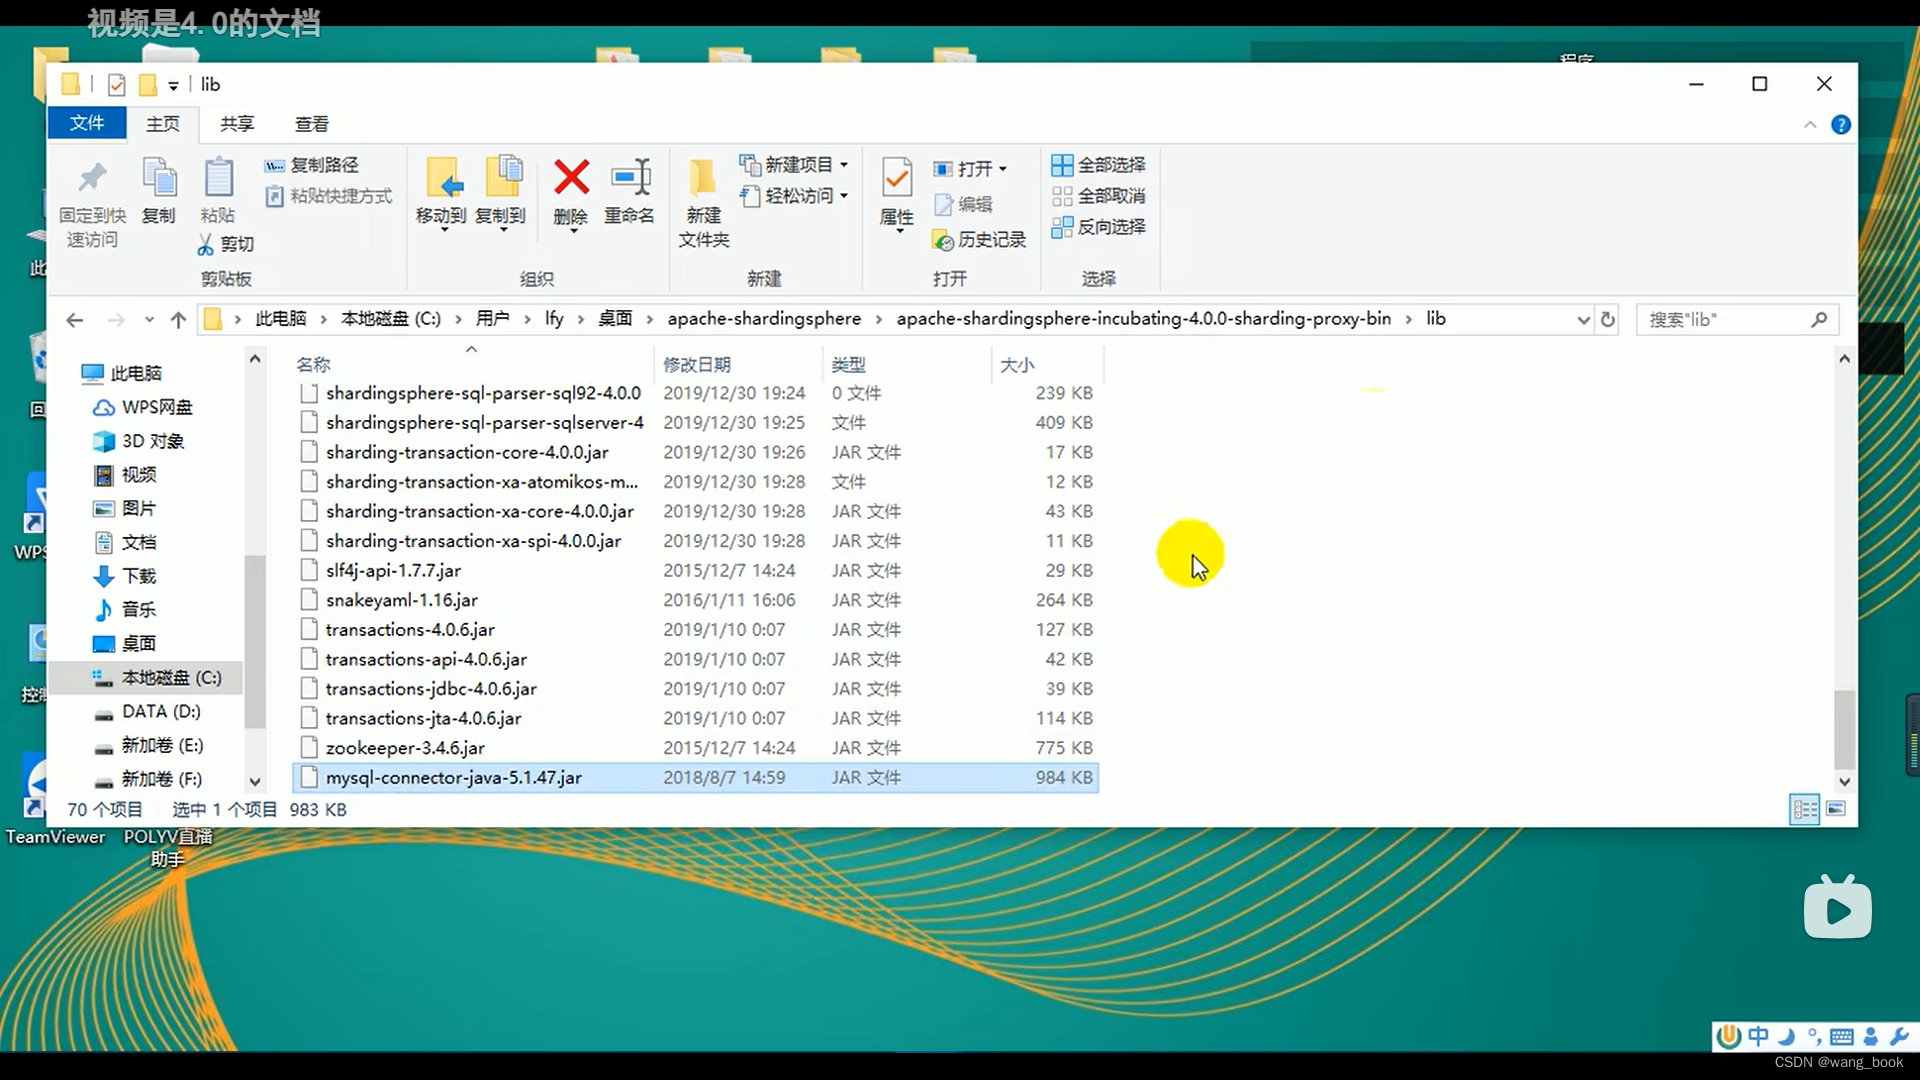The height and width of the screenshot is (1080, 1920).
Task: Open the Easy Access (轻松访问) dropdown
Action: point(795,196)
